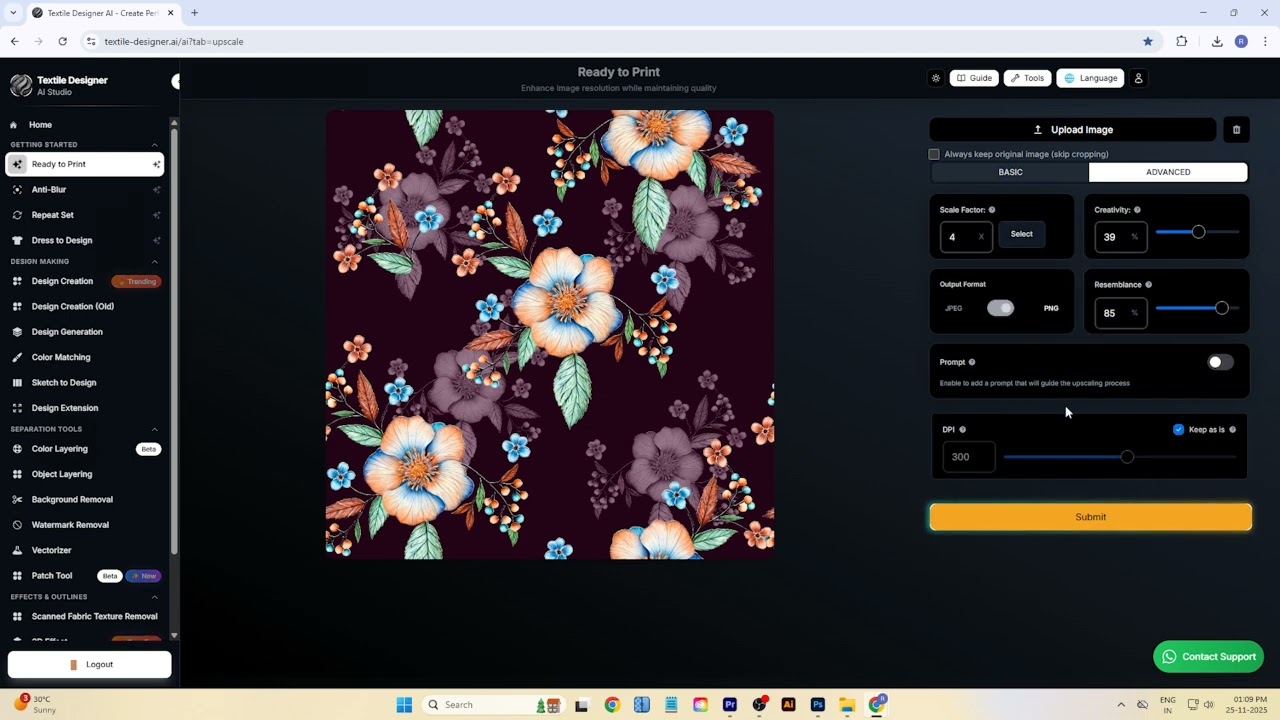This screenshot has height=720, width=1280.
Task: Click the Textile Designer logo
Action: [21, 86]
